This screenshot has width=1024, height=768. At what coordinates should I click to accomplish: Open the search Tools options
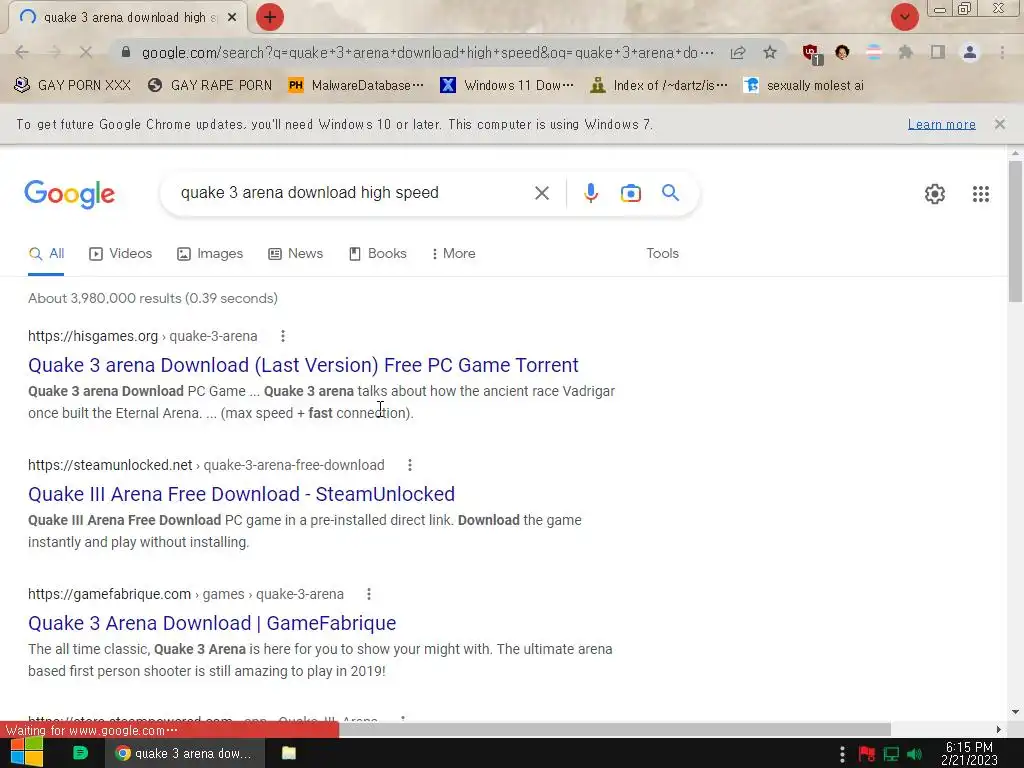pos(662,253)
